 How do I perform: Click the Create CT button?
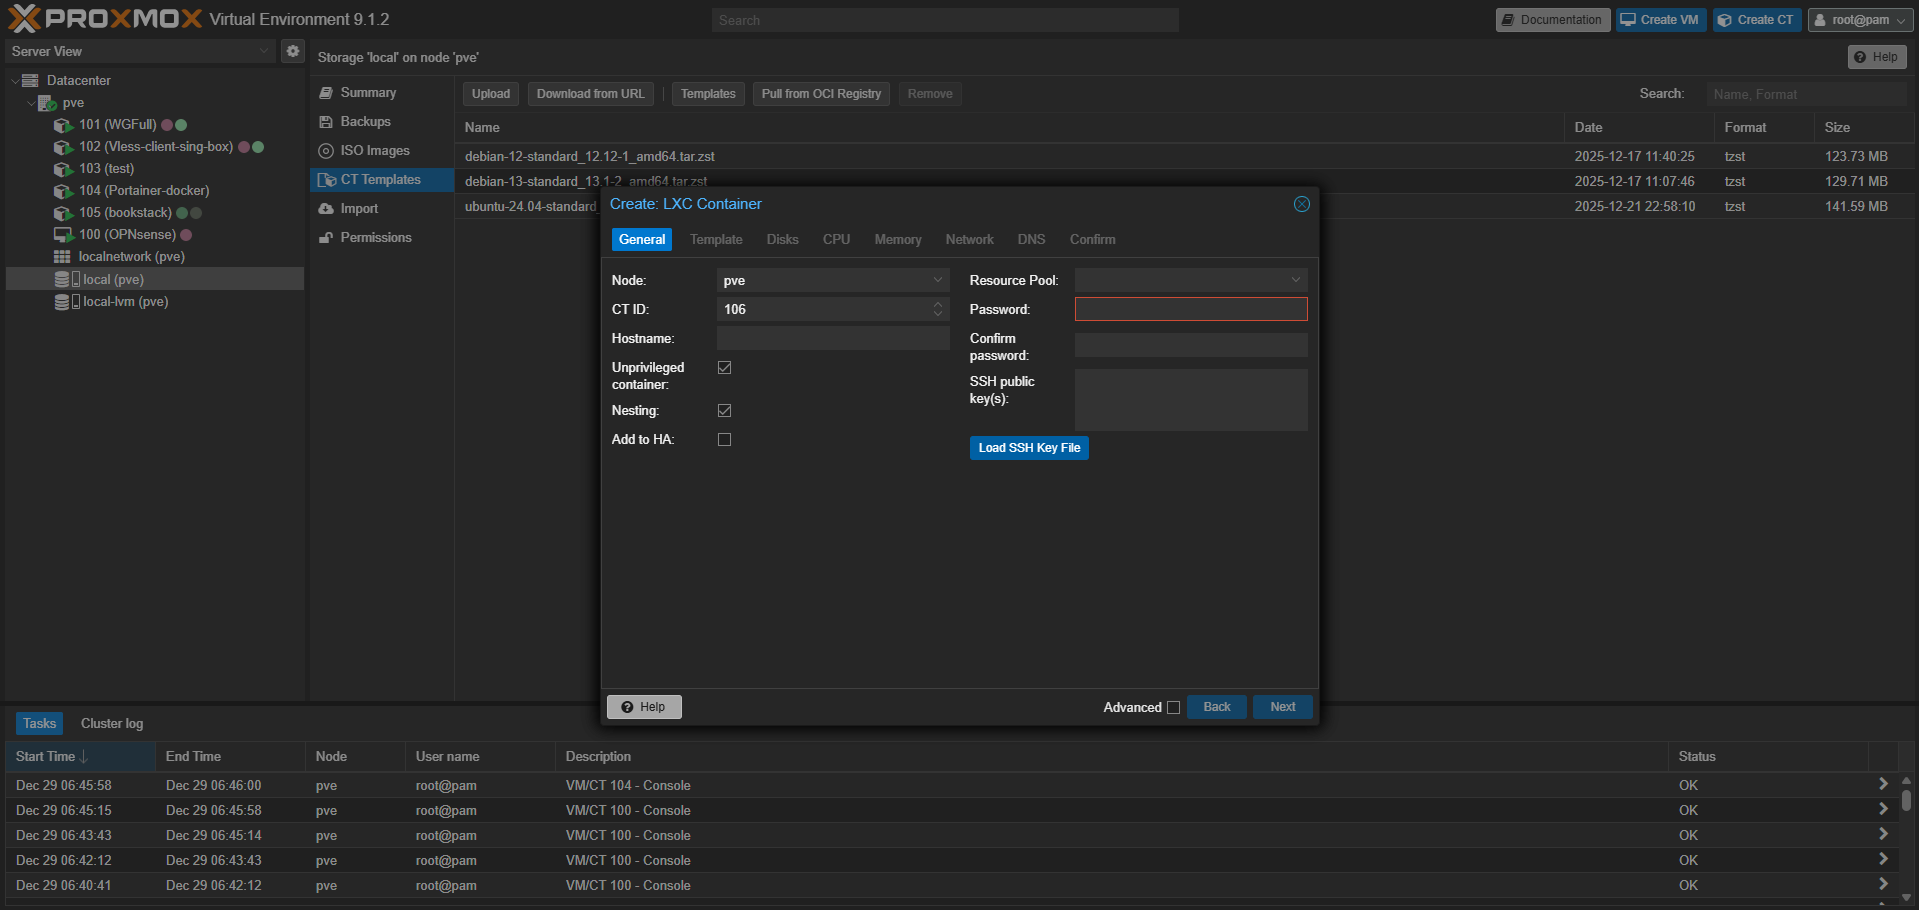click(x=1757, y=20)
